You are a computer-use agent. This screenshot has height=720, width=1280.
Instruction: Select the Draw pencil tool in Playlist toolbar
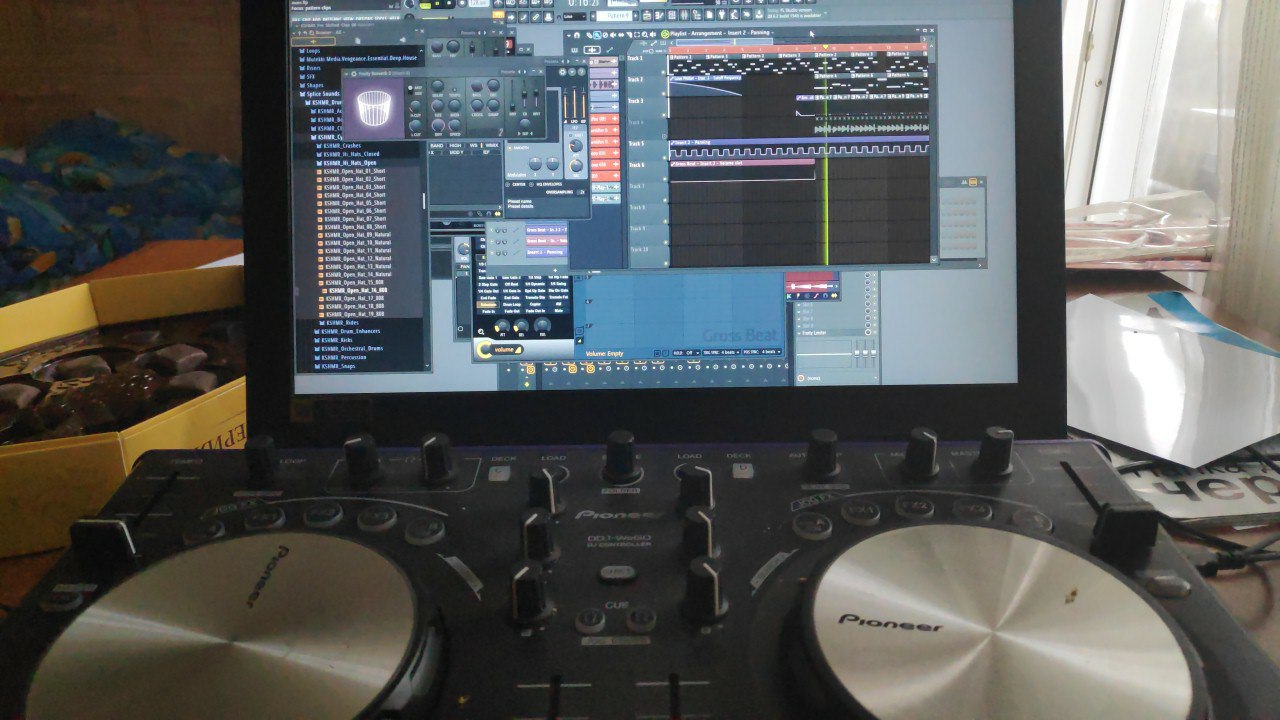(x=589, y=34)
